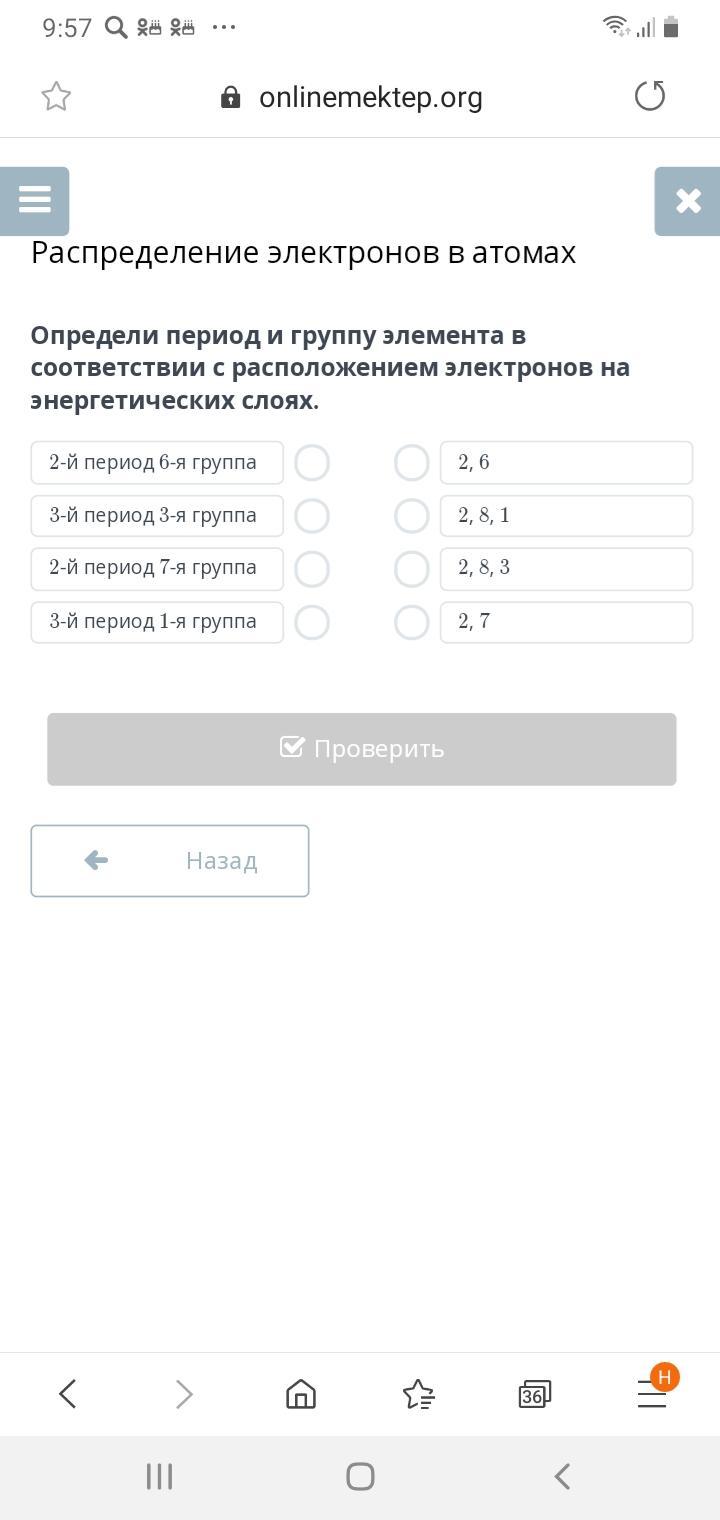
Task: Show the 36 open tabs
Action: click(534, 1394)
